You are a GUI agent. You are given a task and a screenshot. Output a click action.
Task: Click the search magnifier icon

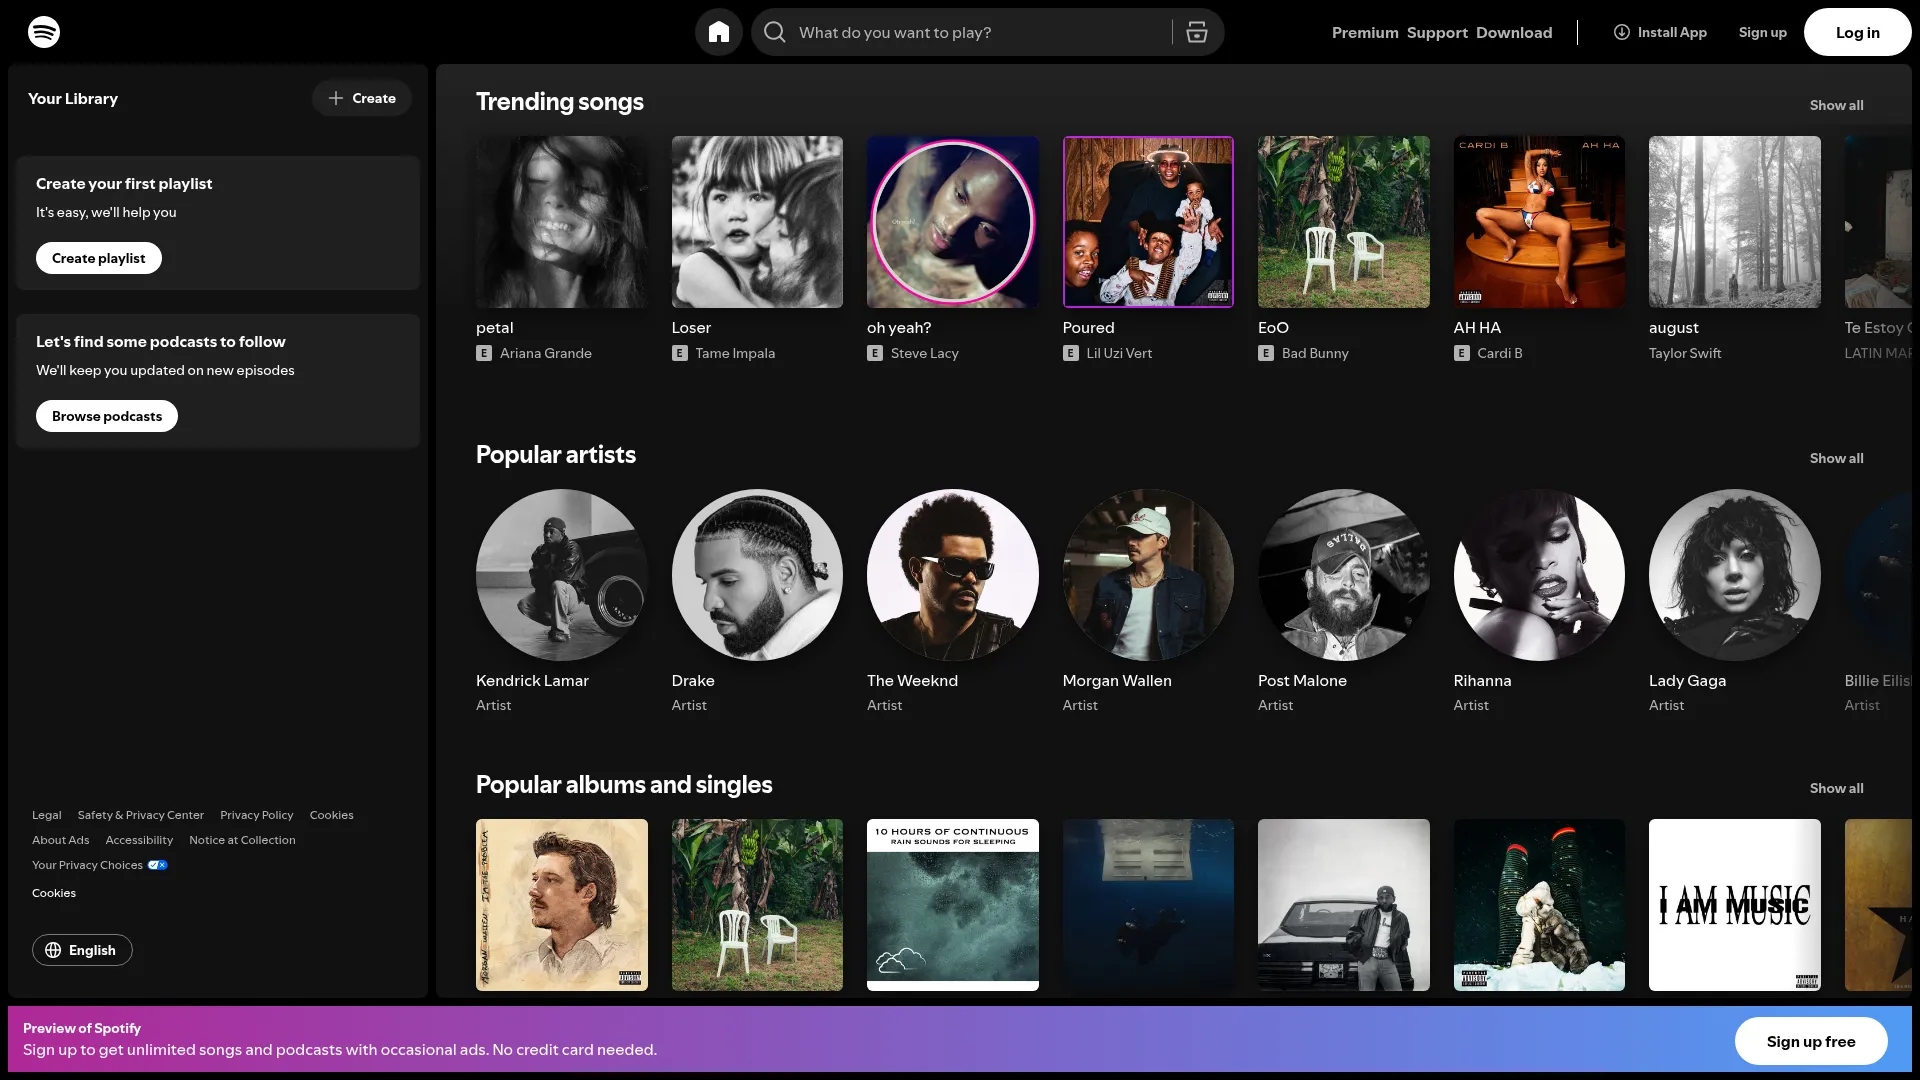[775, 32]
